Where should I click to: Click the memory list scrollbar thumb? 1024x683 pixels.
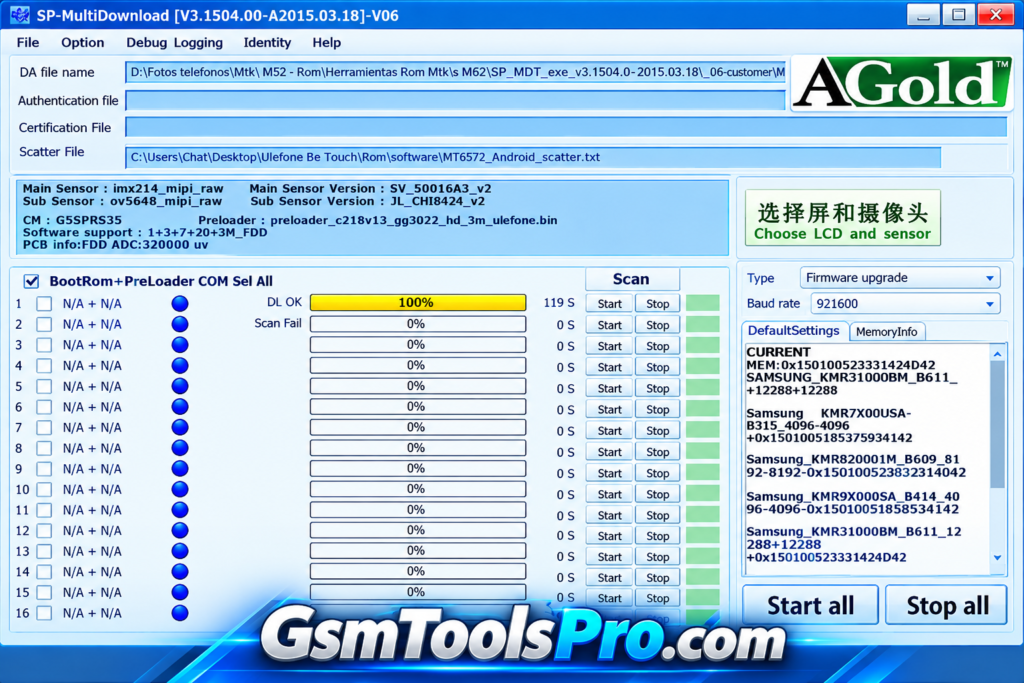[x=997, y=424]
